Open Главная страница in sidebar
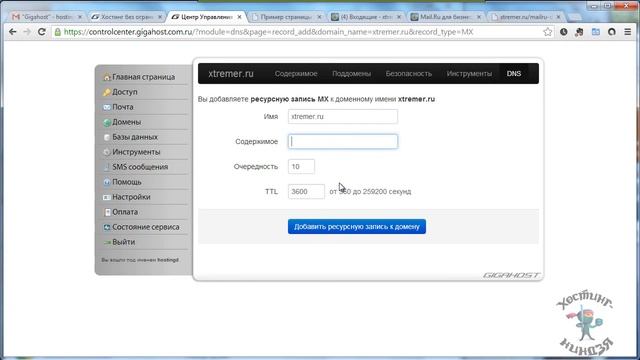 coord(144,77)
